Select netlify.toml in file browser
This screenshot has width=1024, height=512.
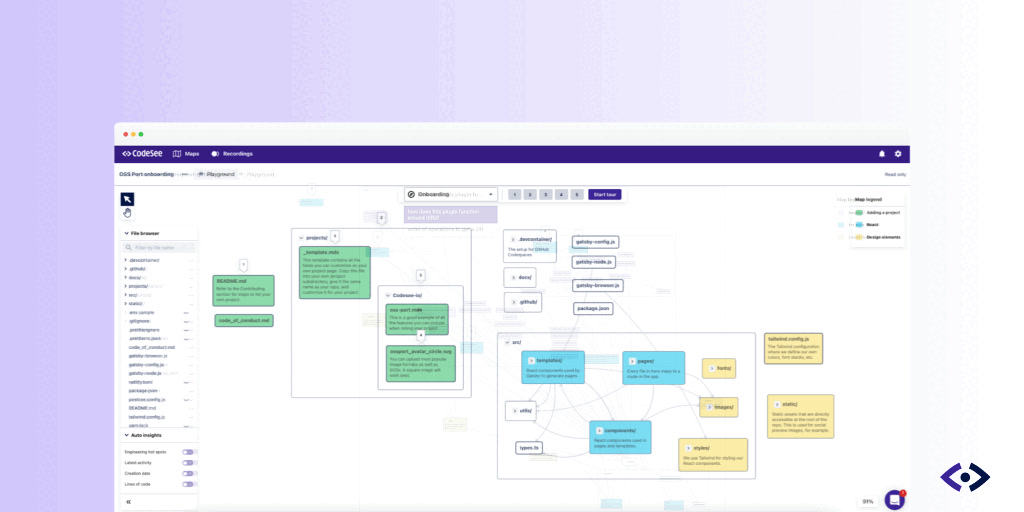(x=140, y=382)
